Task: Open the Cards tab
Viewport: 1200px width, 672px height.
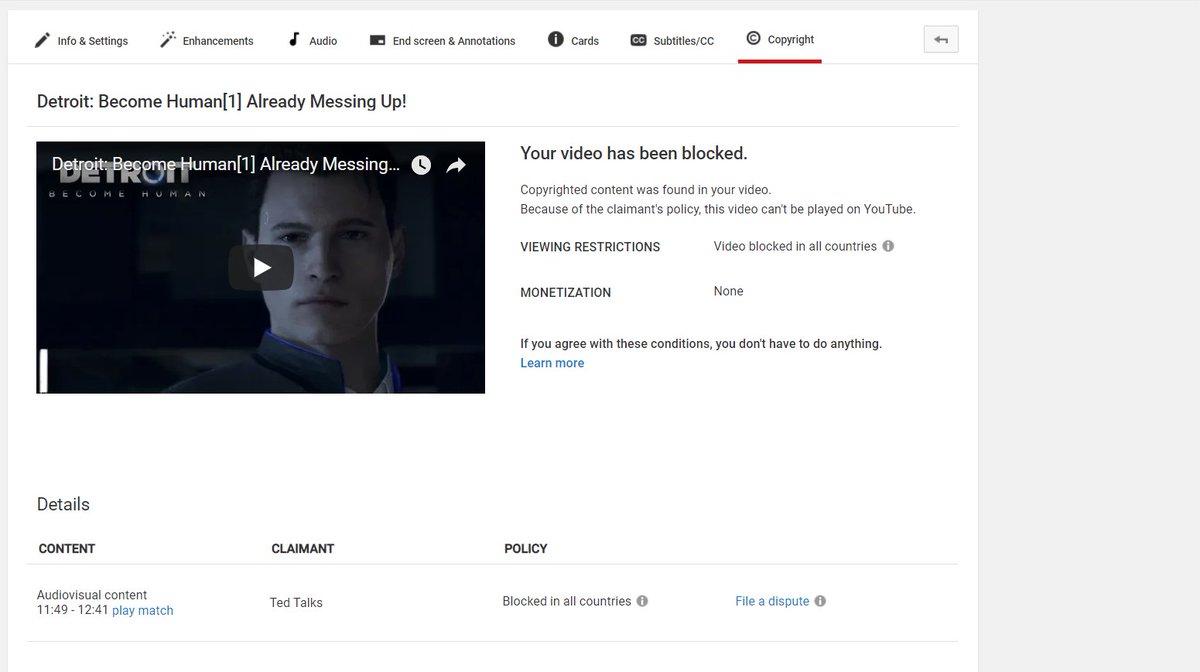Action: 573,41
